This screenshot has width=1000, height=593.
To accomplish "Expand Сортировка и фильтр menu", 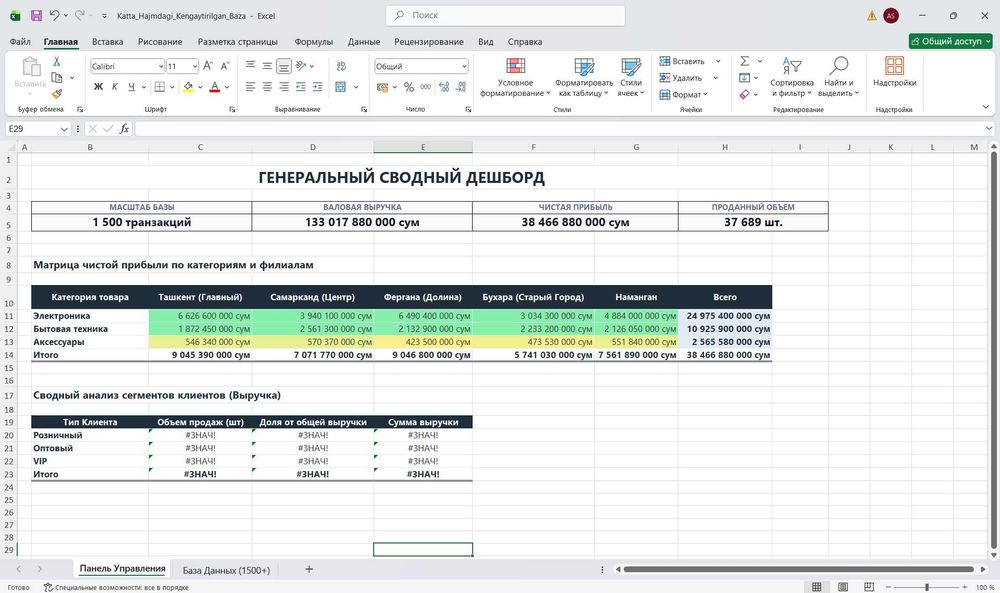I will pos(791,77).
